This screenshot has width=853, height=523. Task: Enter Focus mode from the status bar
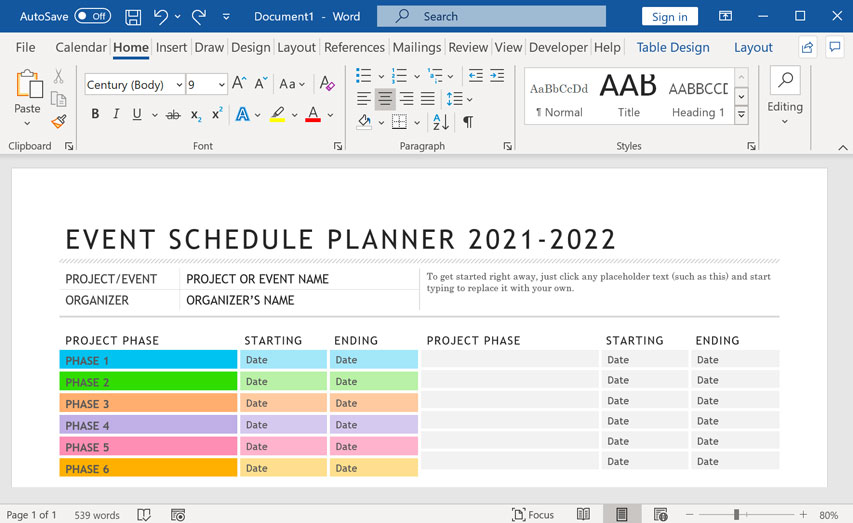click(x=532, y=515)
